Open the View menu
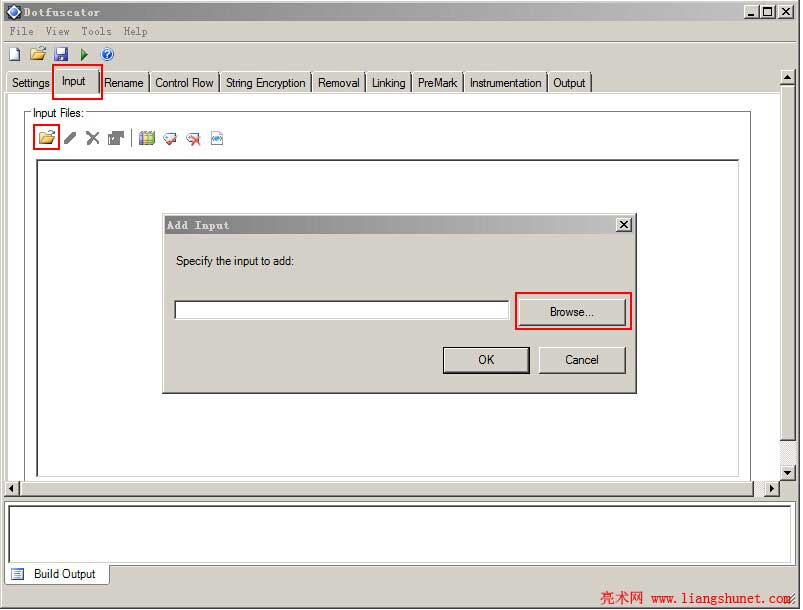This screenshot has width=803, height=610. tap(57, 32)
